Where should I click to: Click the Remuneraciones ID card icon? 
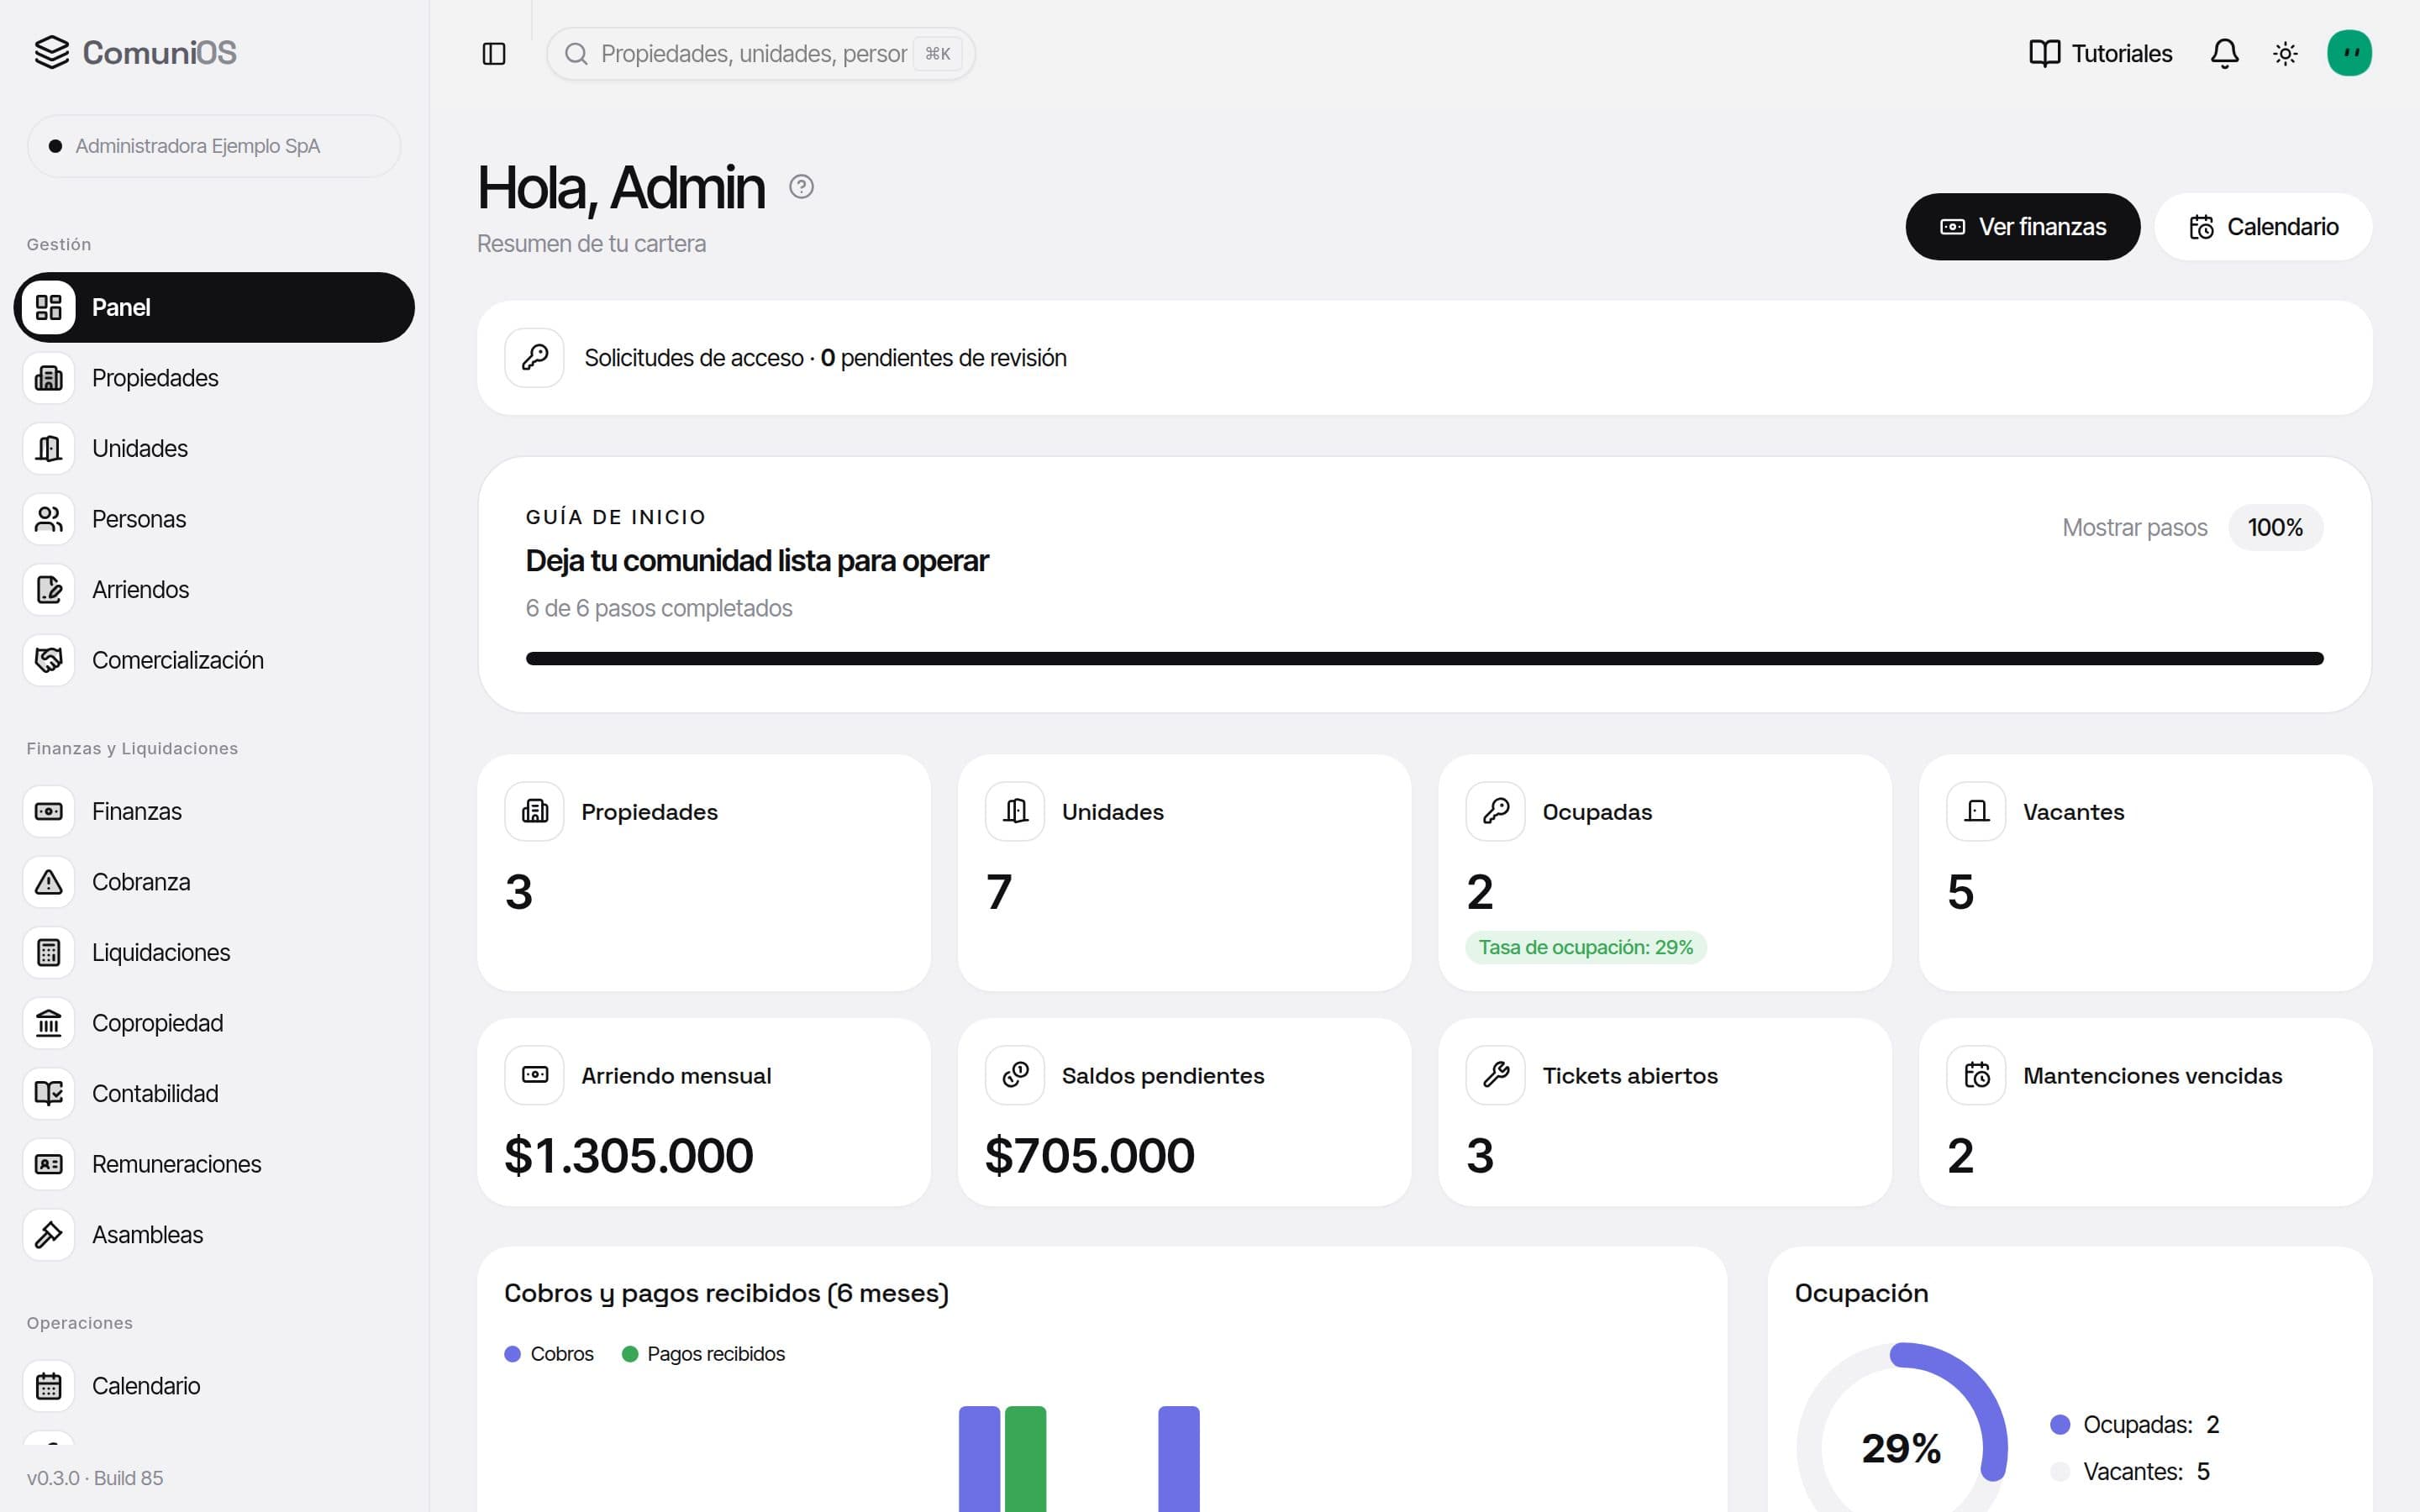(49, 1164)
